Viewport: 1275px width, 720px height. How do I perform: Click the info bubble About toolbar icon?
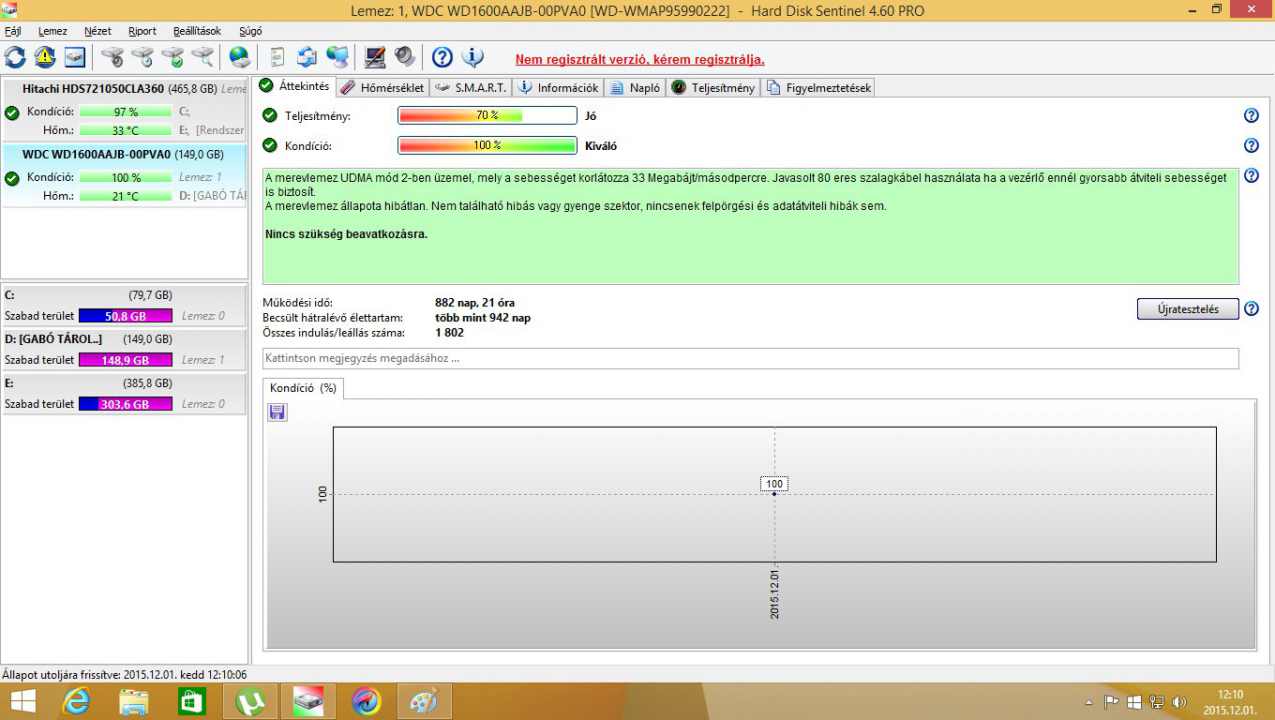[473, 57]
